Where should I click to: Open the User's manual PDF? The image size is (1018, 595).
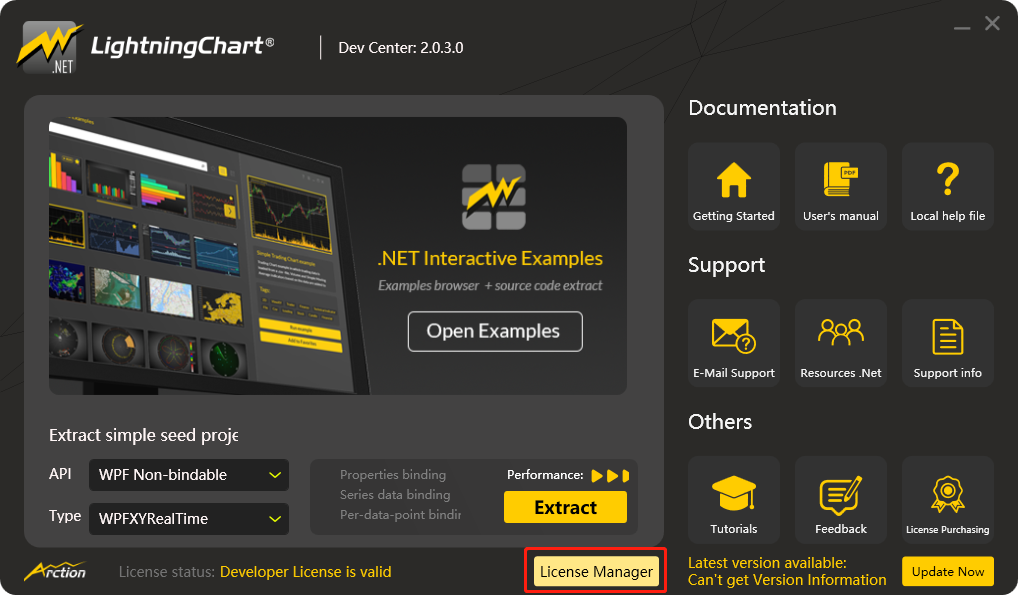(841, 186)
